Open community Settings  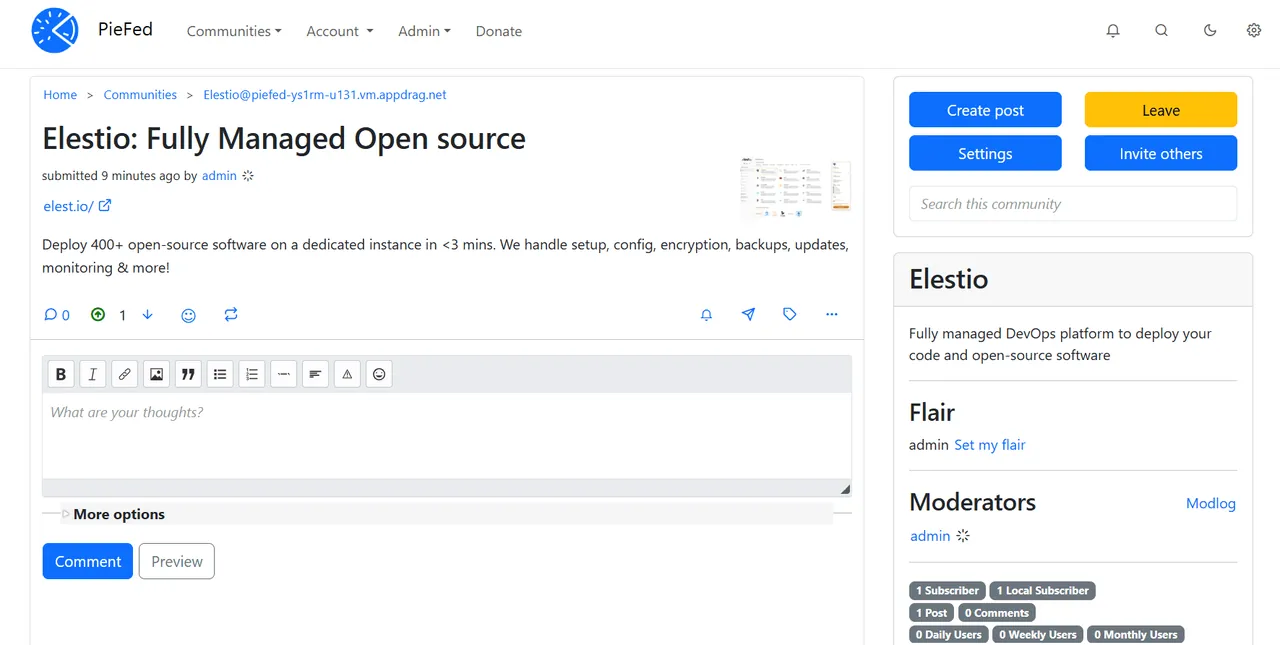pos(985,153)
